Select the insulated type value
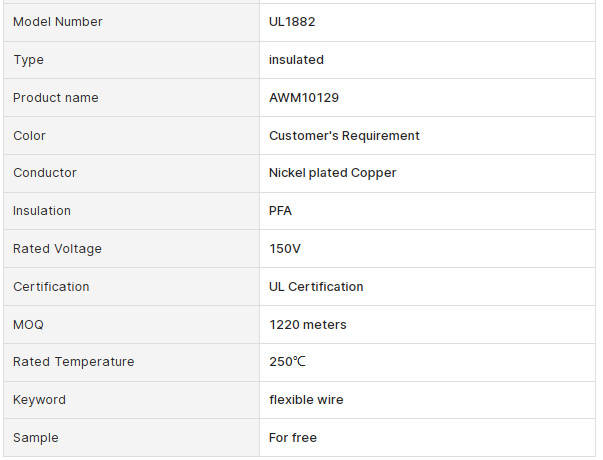 pyautogui.click(x=296, y=60)
